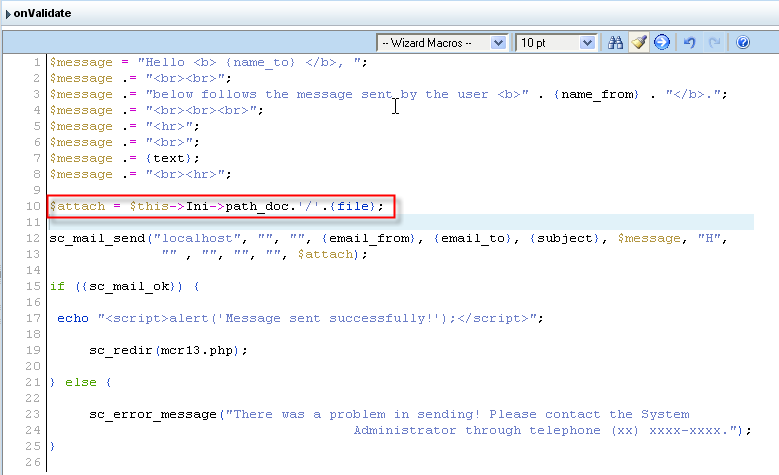This screenshot has height=475, width=779.
Task: Click closing brace on line 25
Action: (53, 446)
